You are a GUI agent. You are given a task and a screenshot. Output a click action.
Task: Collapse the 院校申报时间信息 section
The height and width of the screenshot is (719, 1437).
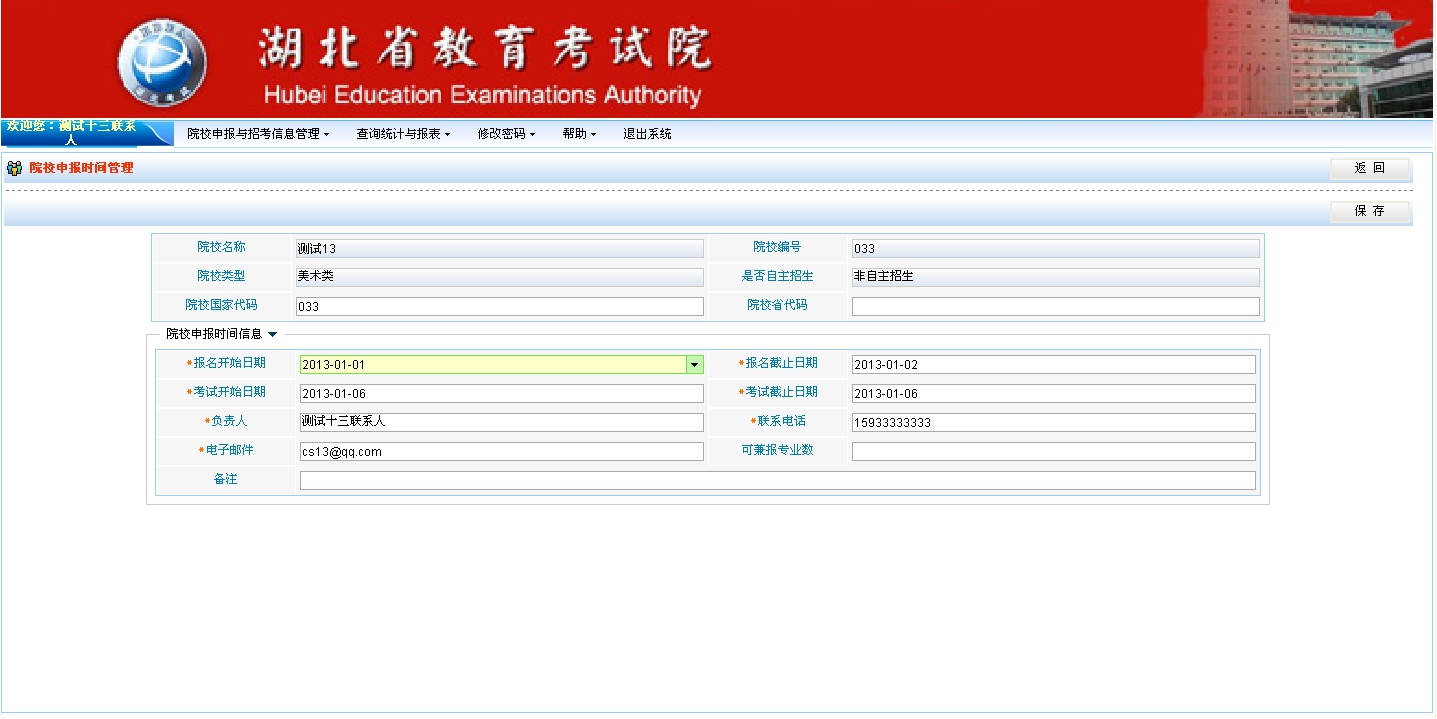pos(272,334)
